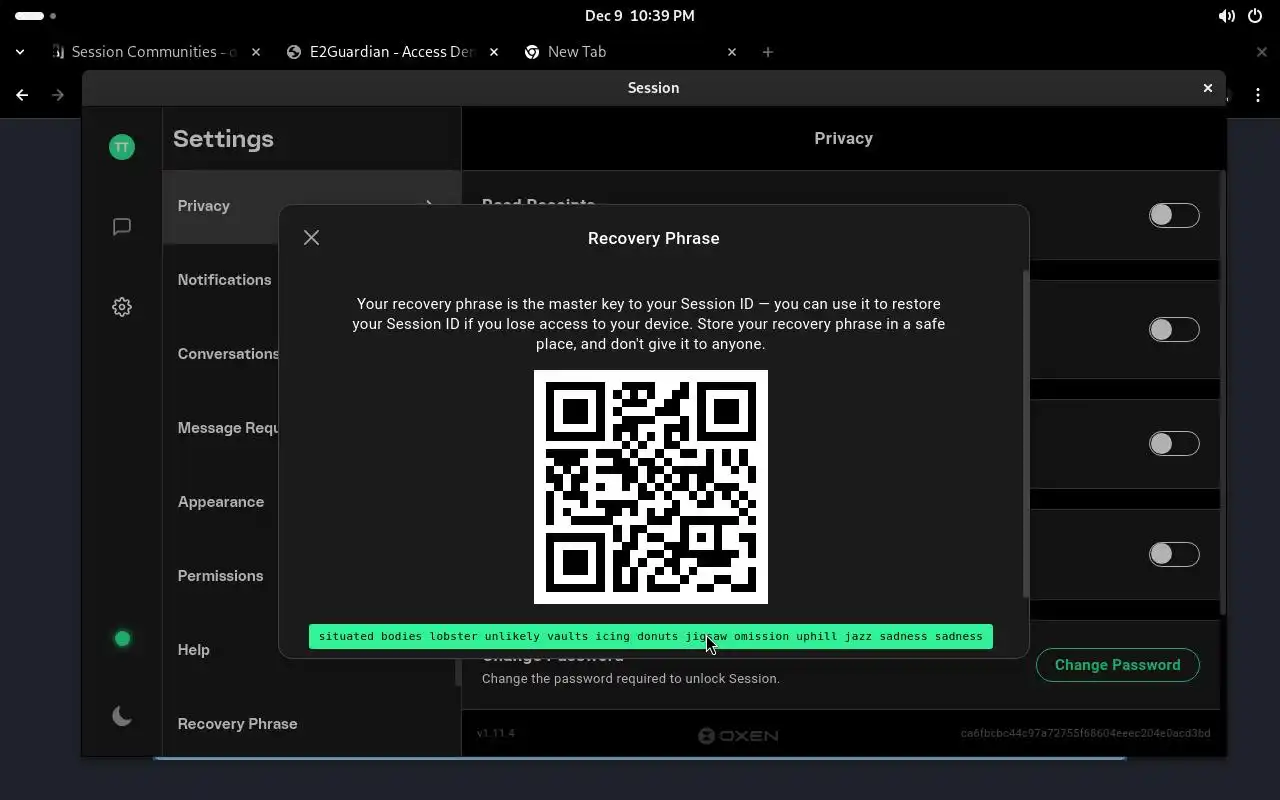Open the system volume icon
This screenshot has height=800, width=1280.
click(x=1226, y=16)
